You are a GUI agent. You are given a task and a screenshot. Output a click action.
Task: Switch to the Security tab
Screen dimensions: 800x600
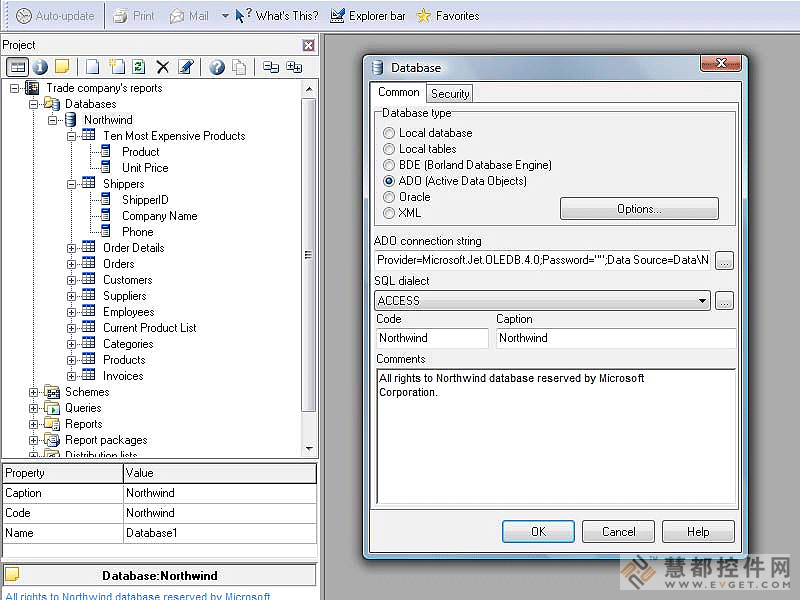coord(449,93)
